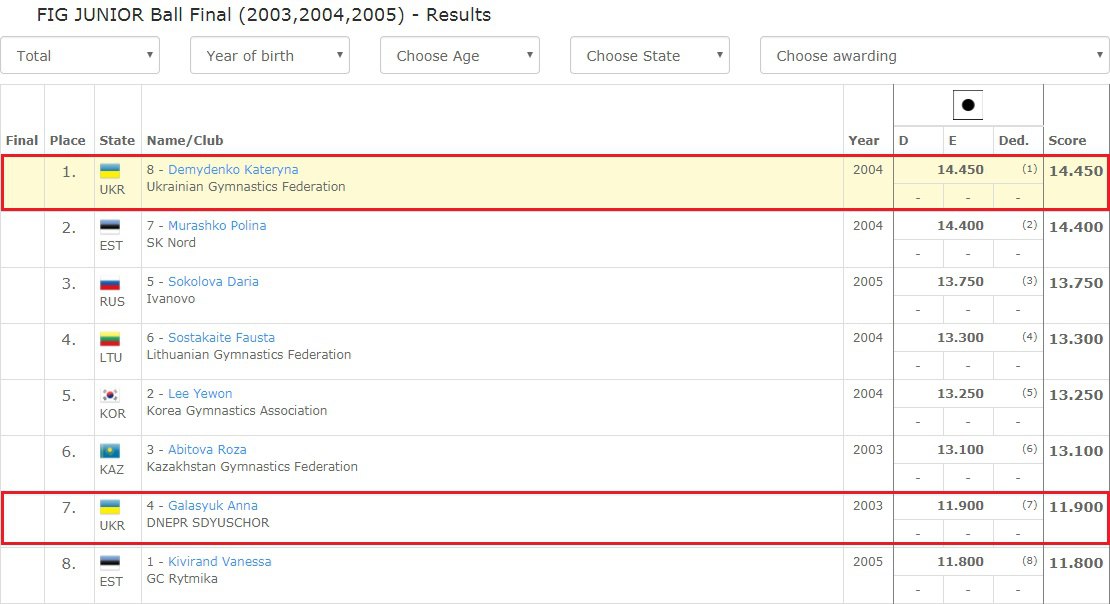Open Sokolova Daria athlete link
This screenshot has width=1110, height=604.
(x=213, y=282)
